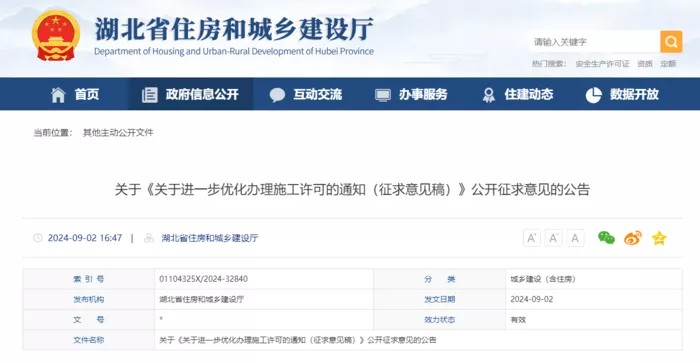700x363 pixels.
Task: Click the speech bubble icon beside 互动交流
Action: [277, 95]
